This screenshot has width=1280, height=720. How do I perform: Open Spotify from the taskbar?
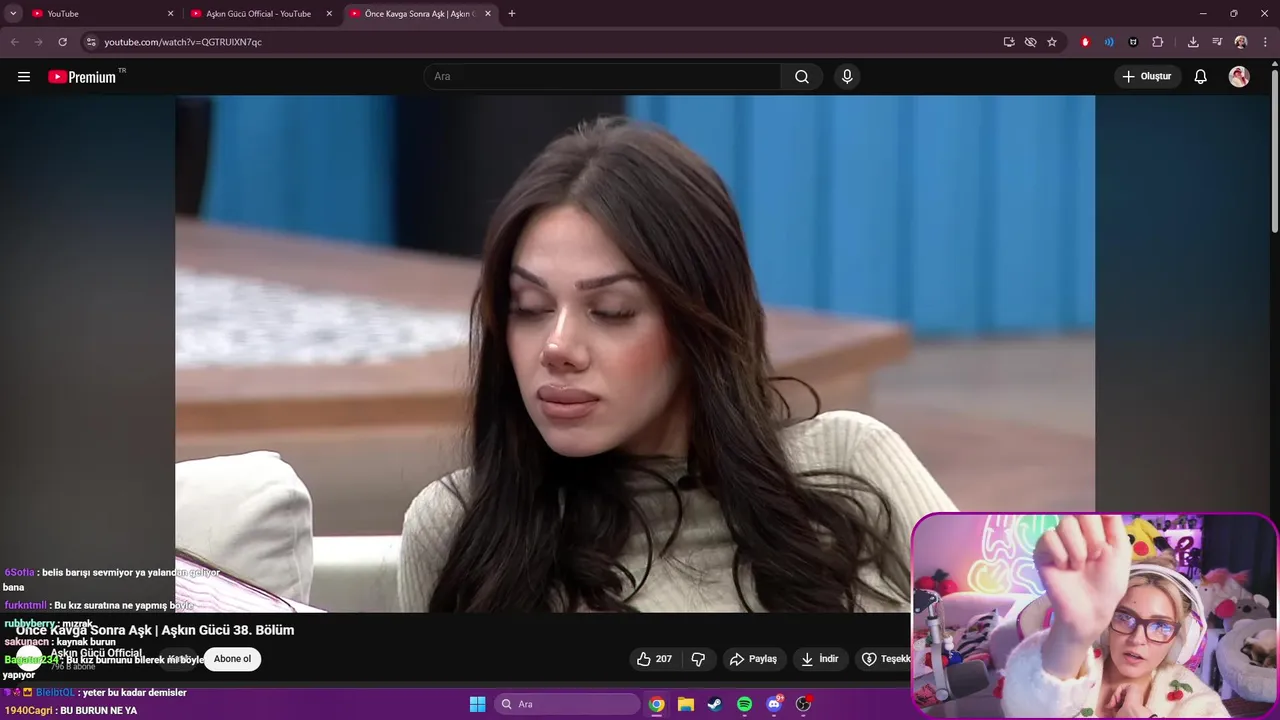[x=744, y=704]
